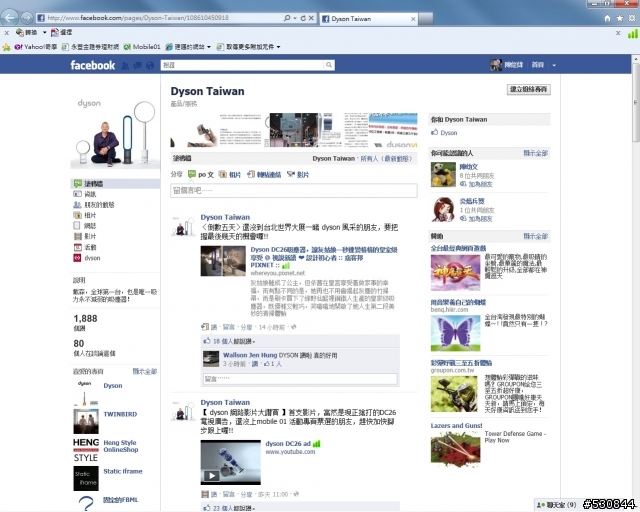Click the create page button top right
This screenshot has width=640, height=512.
(529, 89)
